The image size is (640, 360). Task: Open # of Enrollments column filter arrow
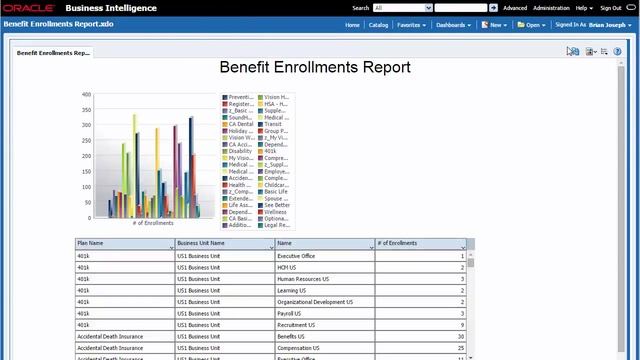click(463, 248)
